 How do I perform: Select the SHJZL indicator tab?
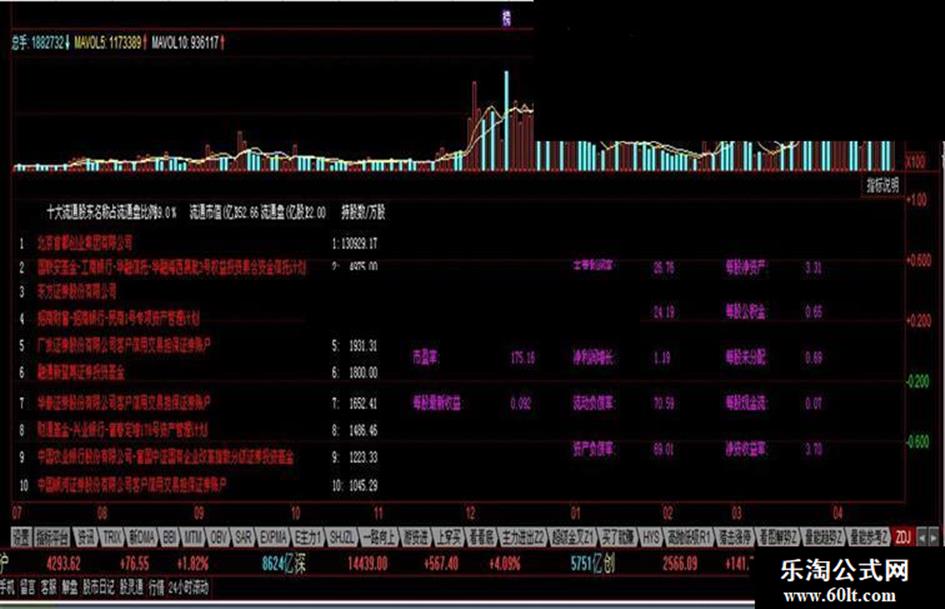342,537
